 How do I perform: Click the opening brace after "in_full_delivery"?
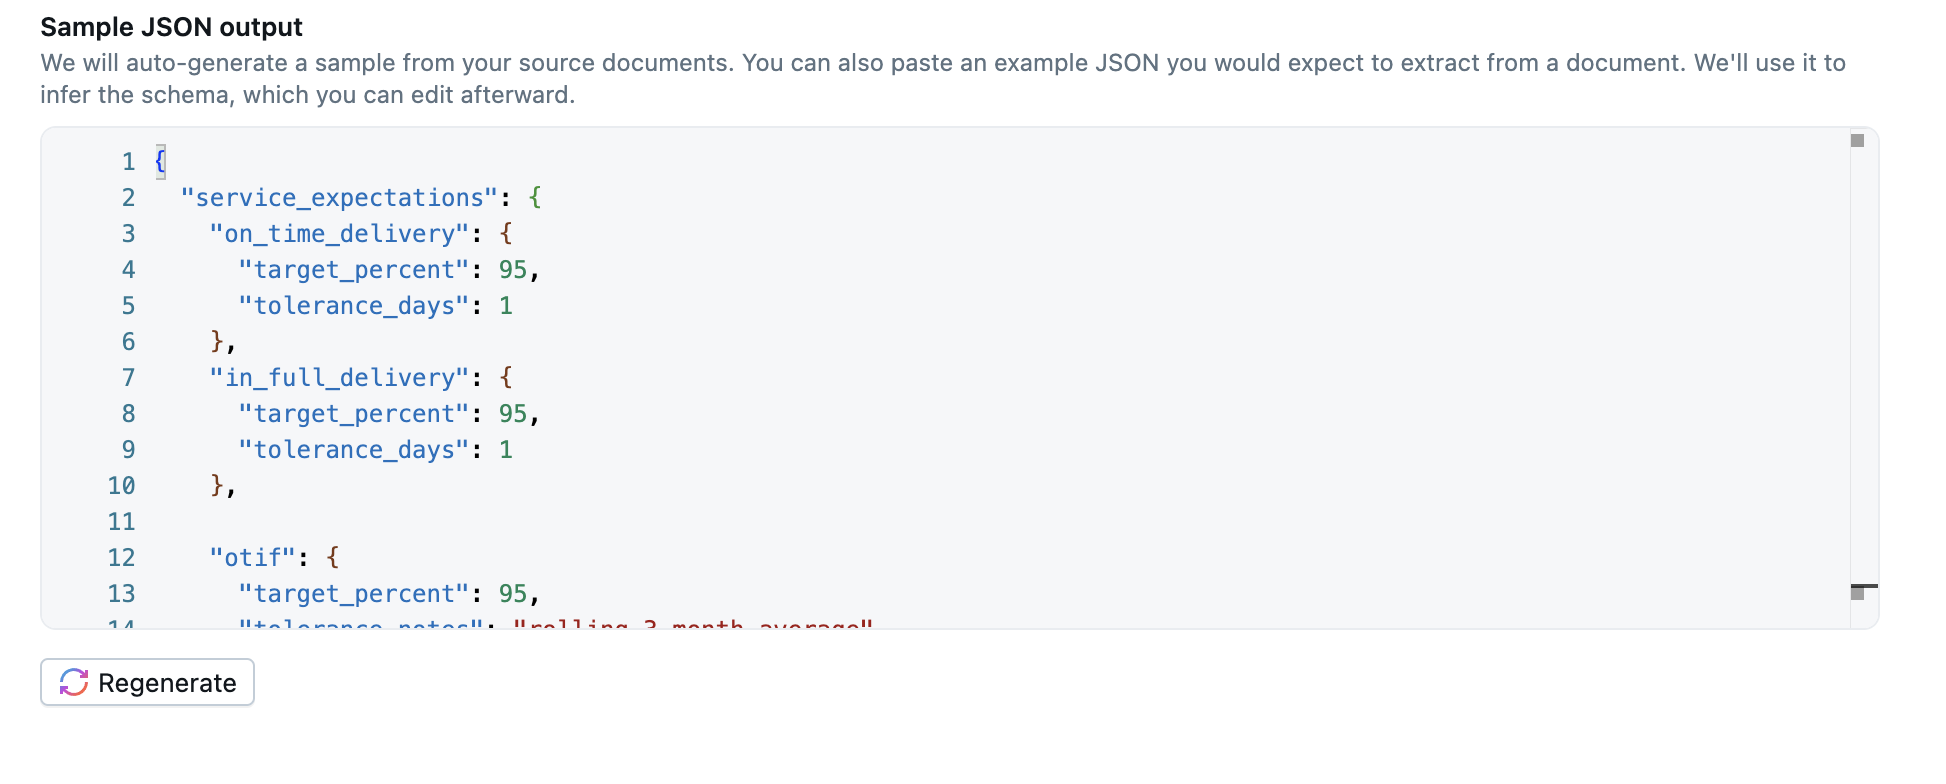(x=506, y=378)
